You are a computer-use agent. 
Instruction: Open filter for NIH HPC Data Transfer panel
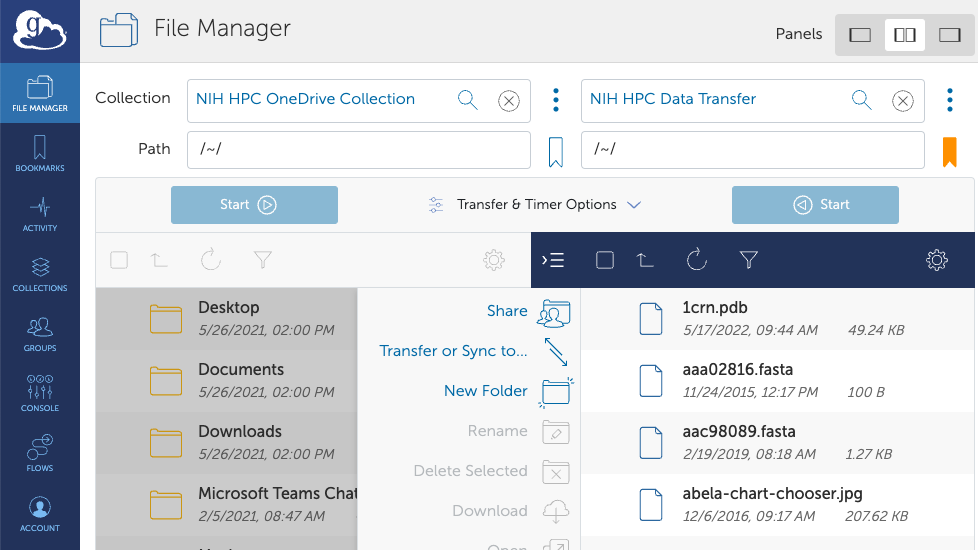pos(748,260)
